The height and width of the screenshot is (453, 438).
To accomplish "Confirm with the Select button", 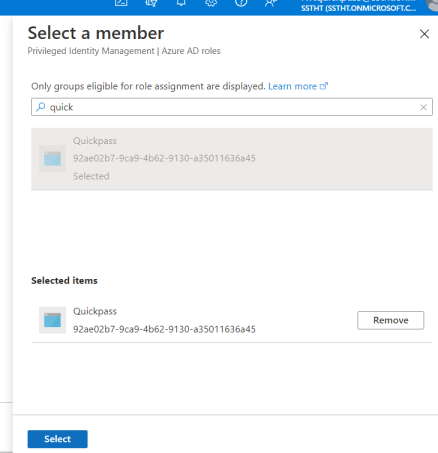I will 57,439.
